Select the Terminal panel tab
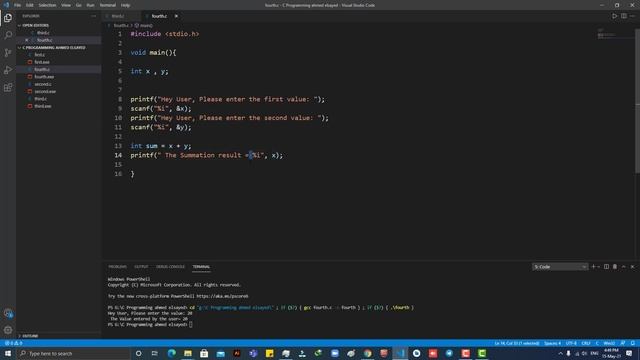The image size is (640, 360). click(201, 267)
